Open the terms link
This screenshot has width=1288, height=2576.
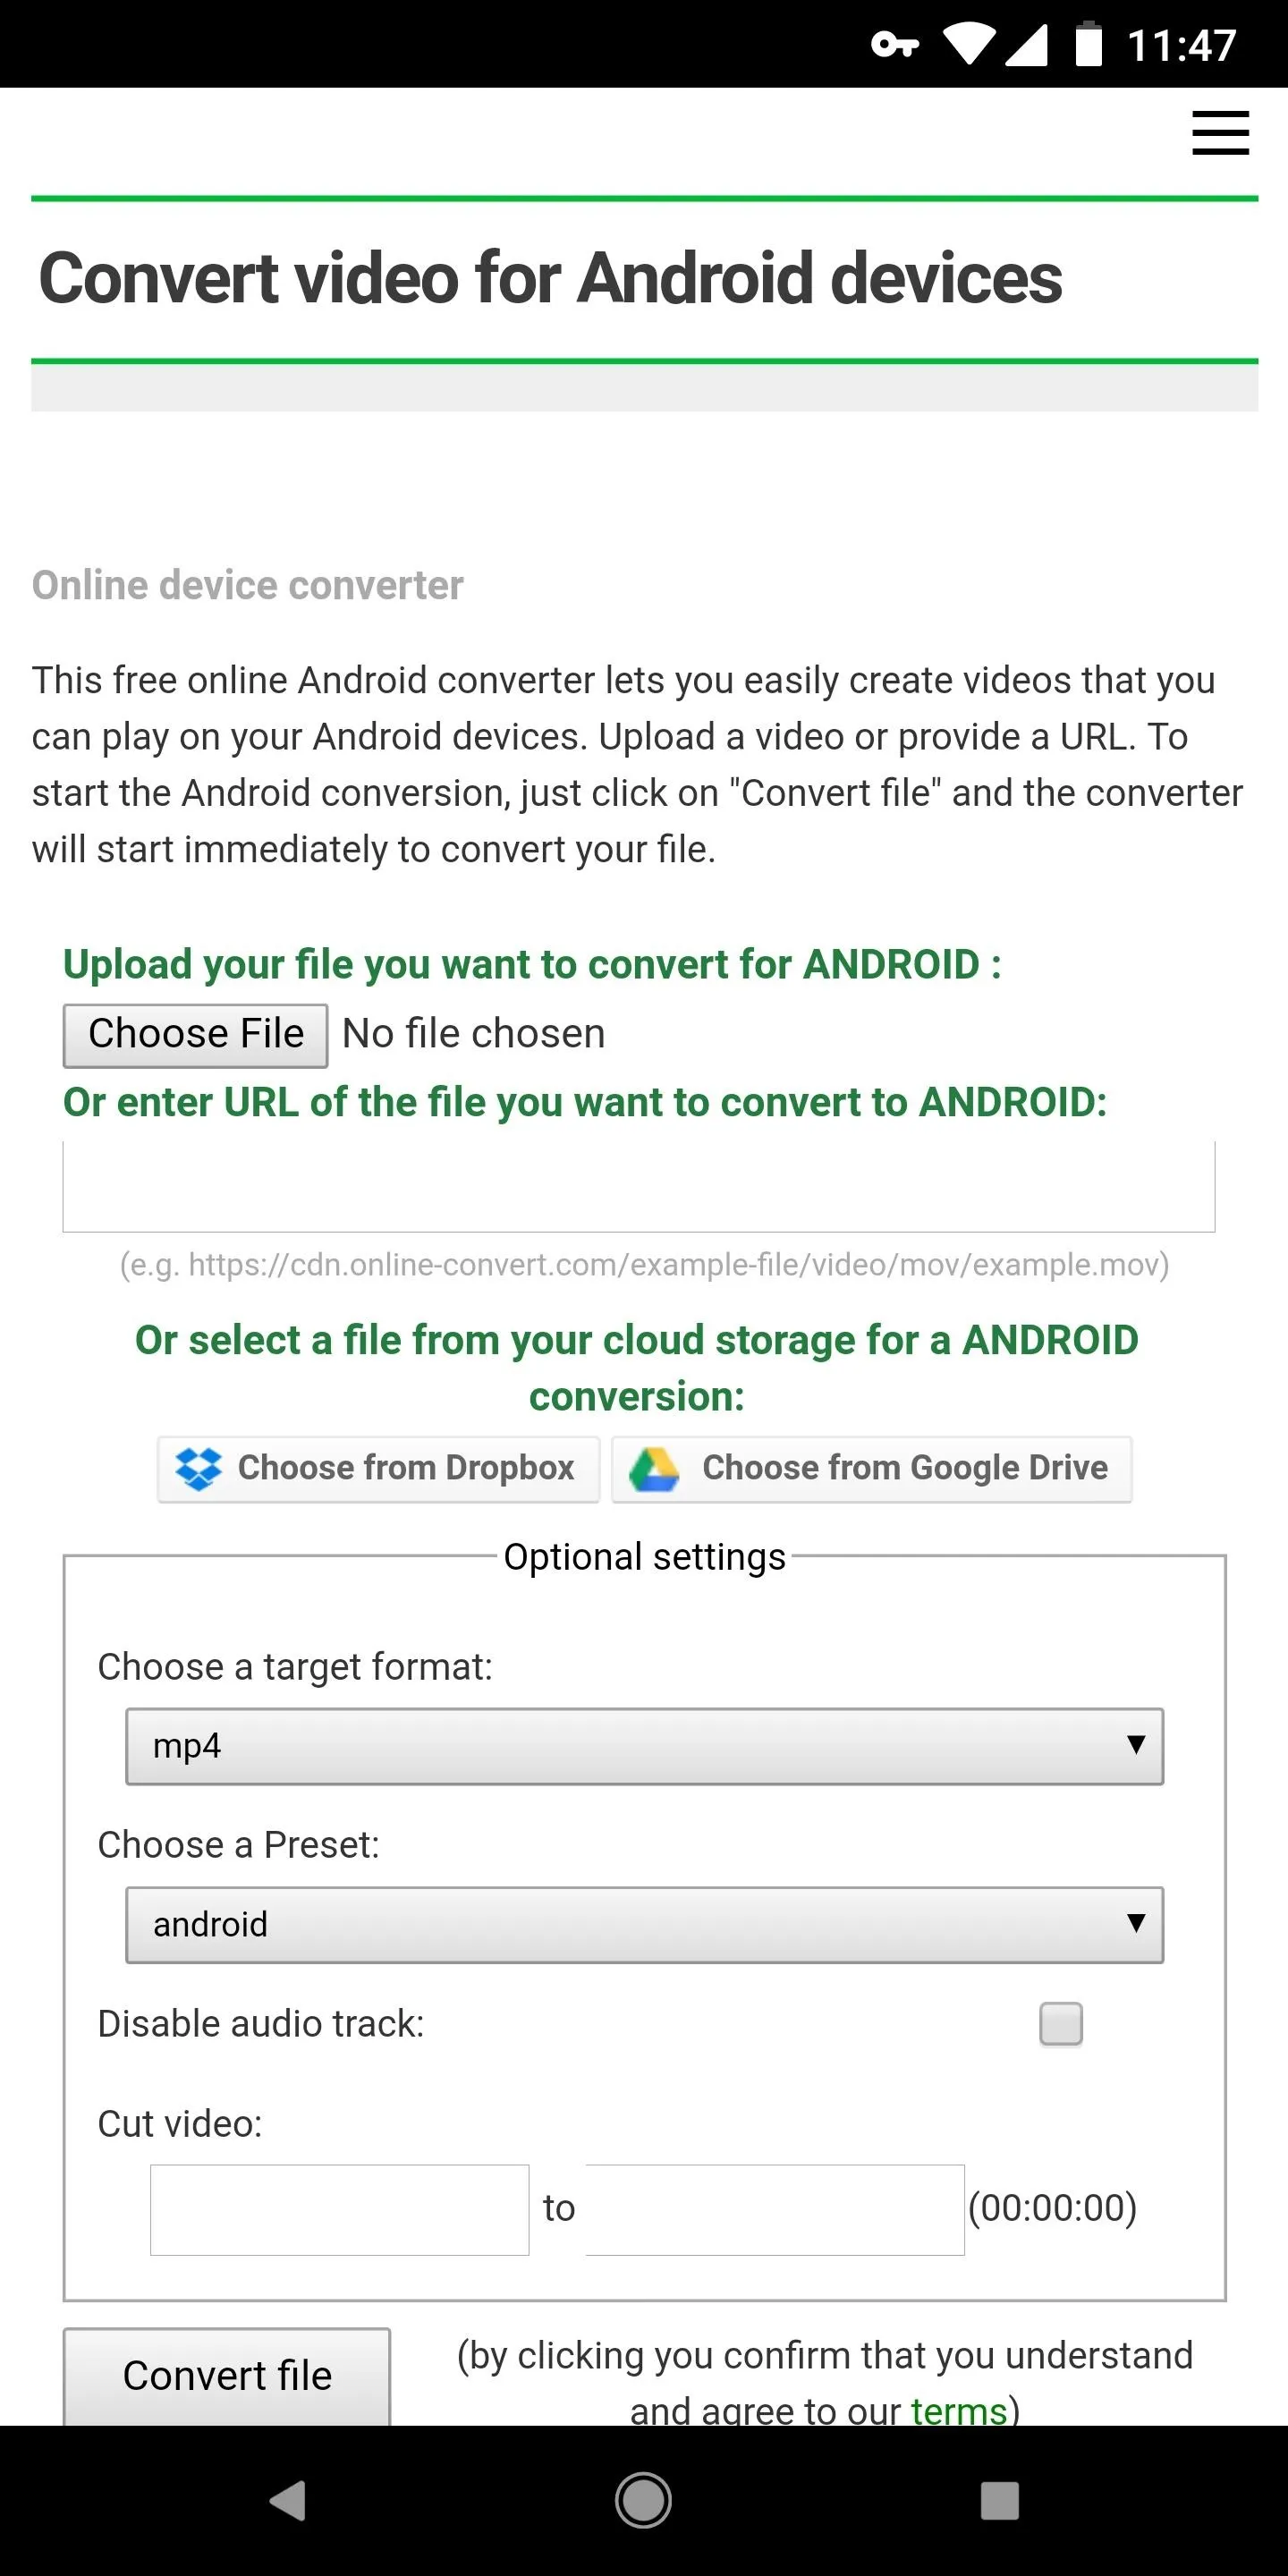click(x=958, y=2410)
